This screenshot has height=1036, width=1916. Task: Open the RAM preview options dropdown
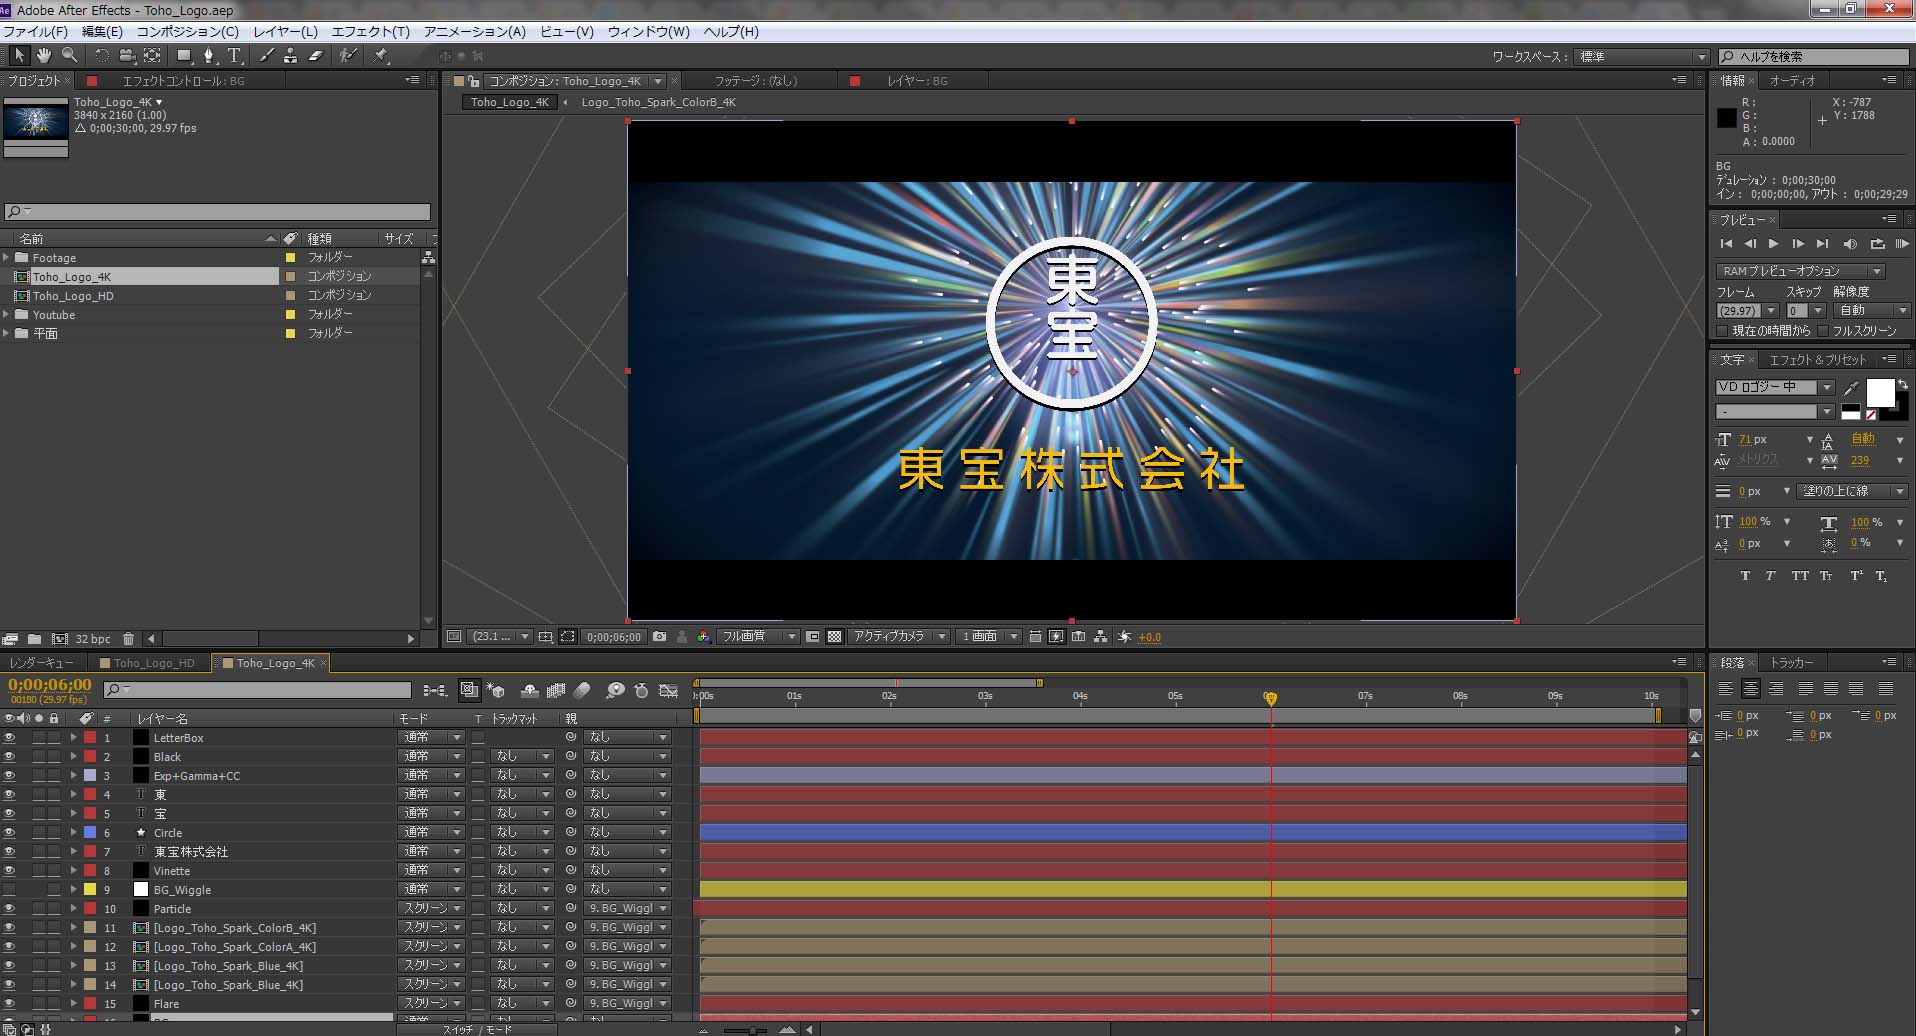click(1801, 271)
